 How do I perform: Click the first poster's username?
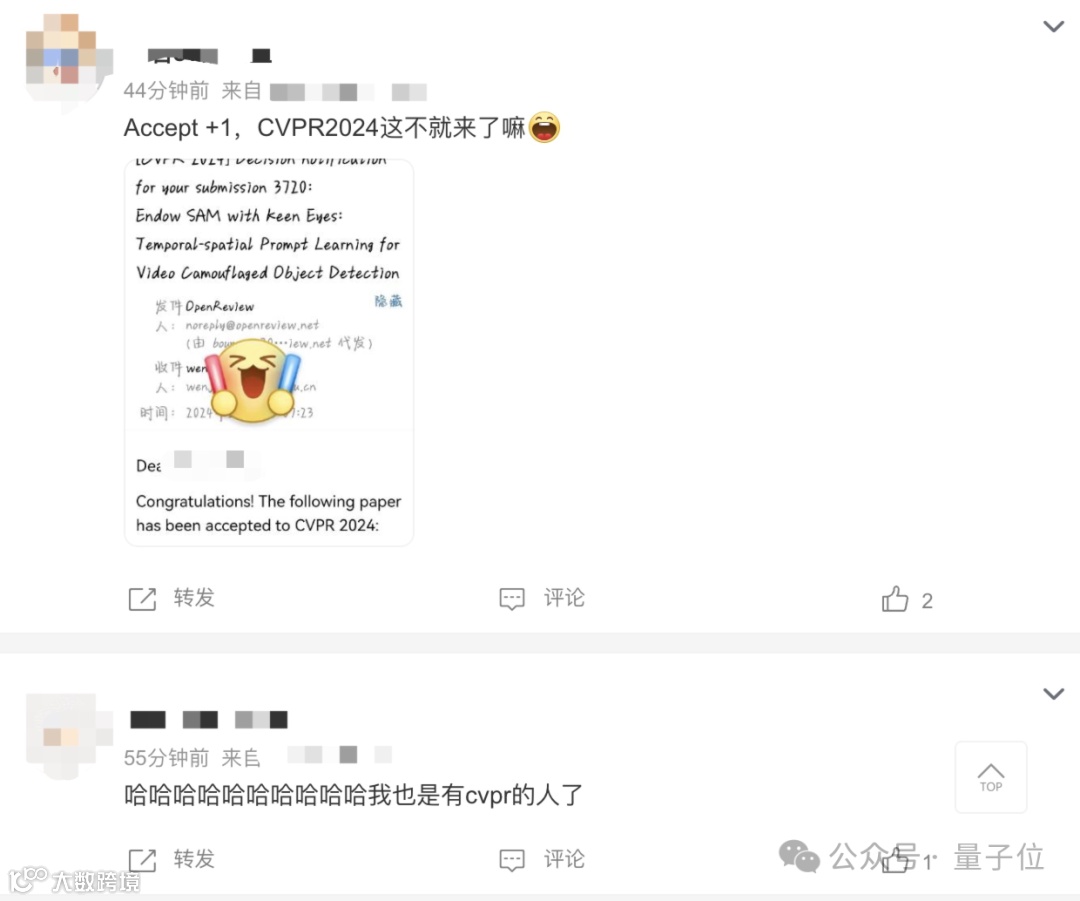pyautogui.click(x=209, y=55)
